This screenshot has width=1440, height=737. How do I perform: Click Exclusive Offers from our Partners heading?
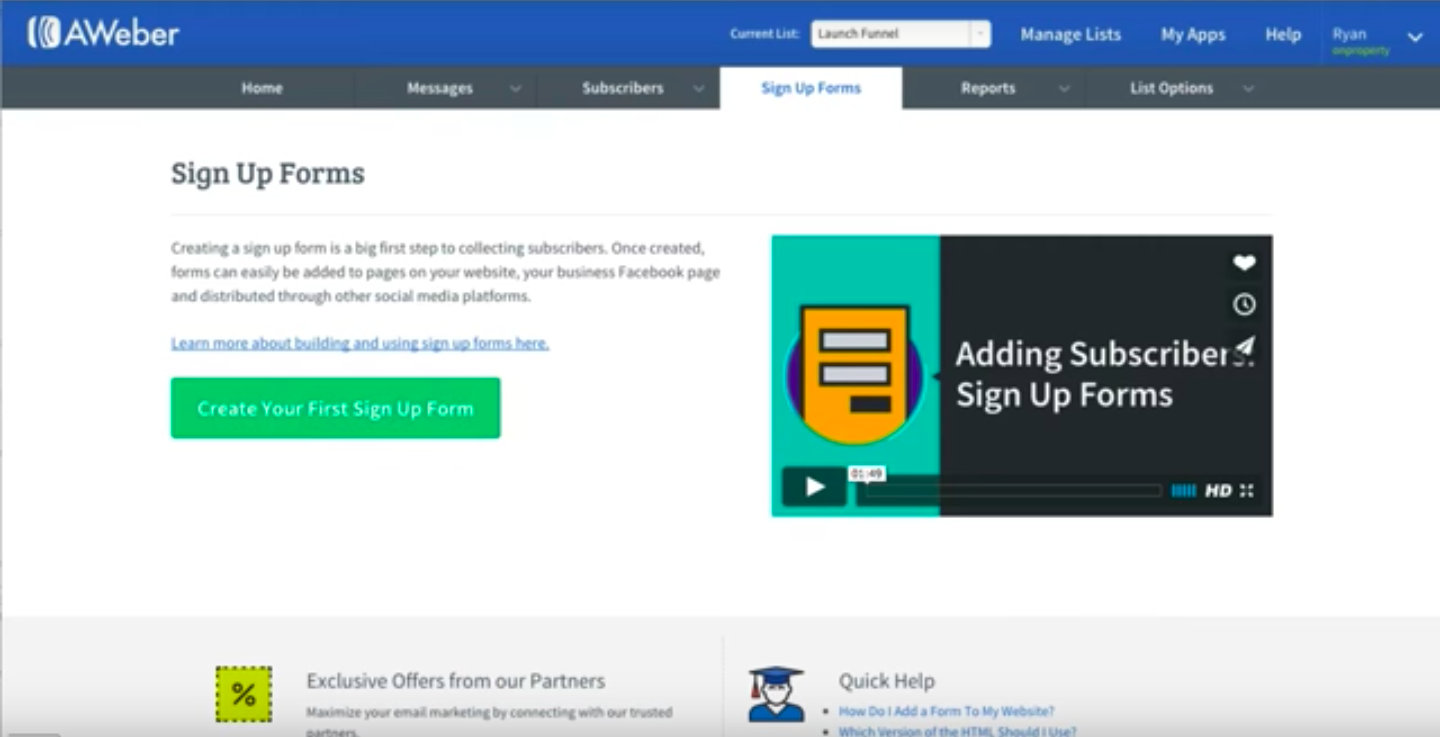(456, 681)
